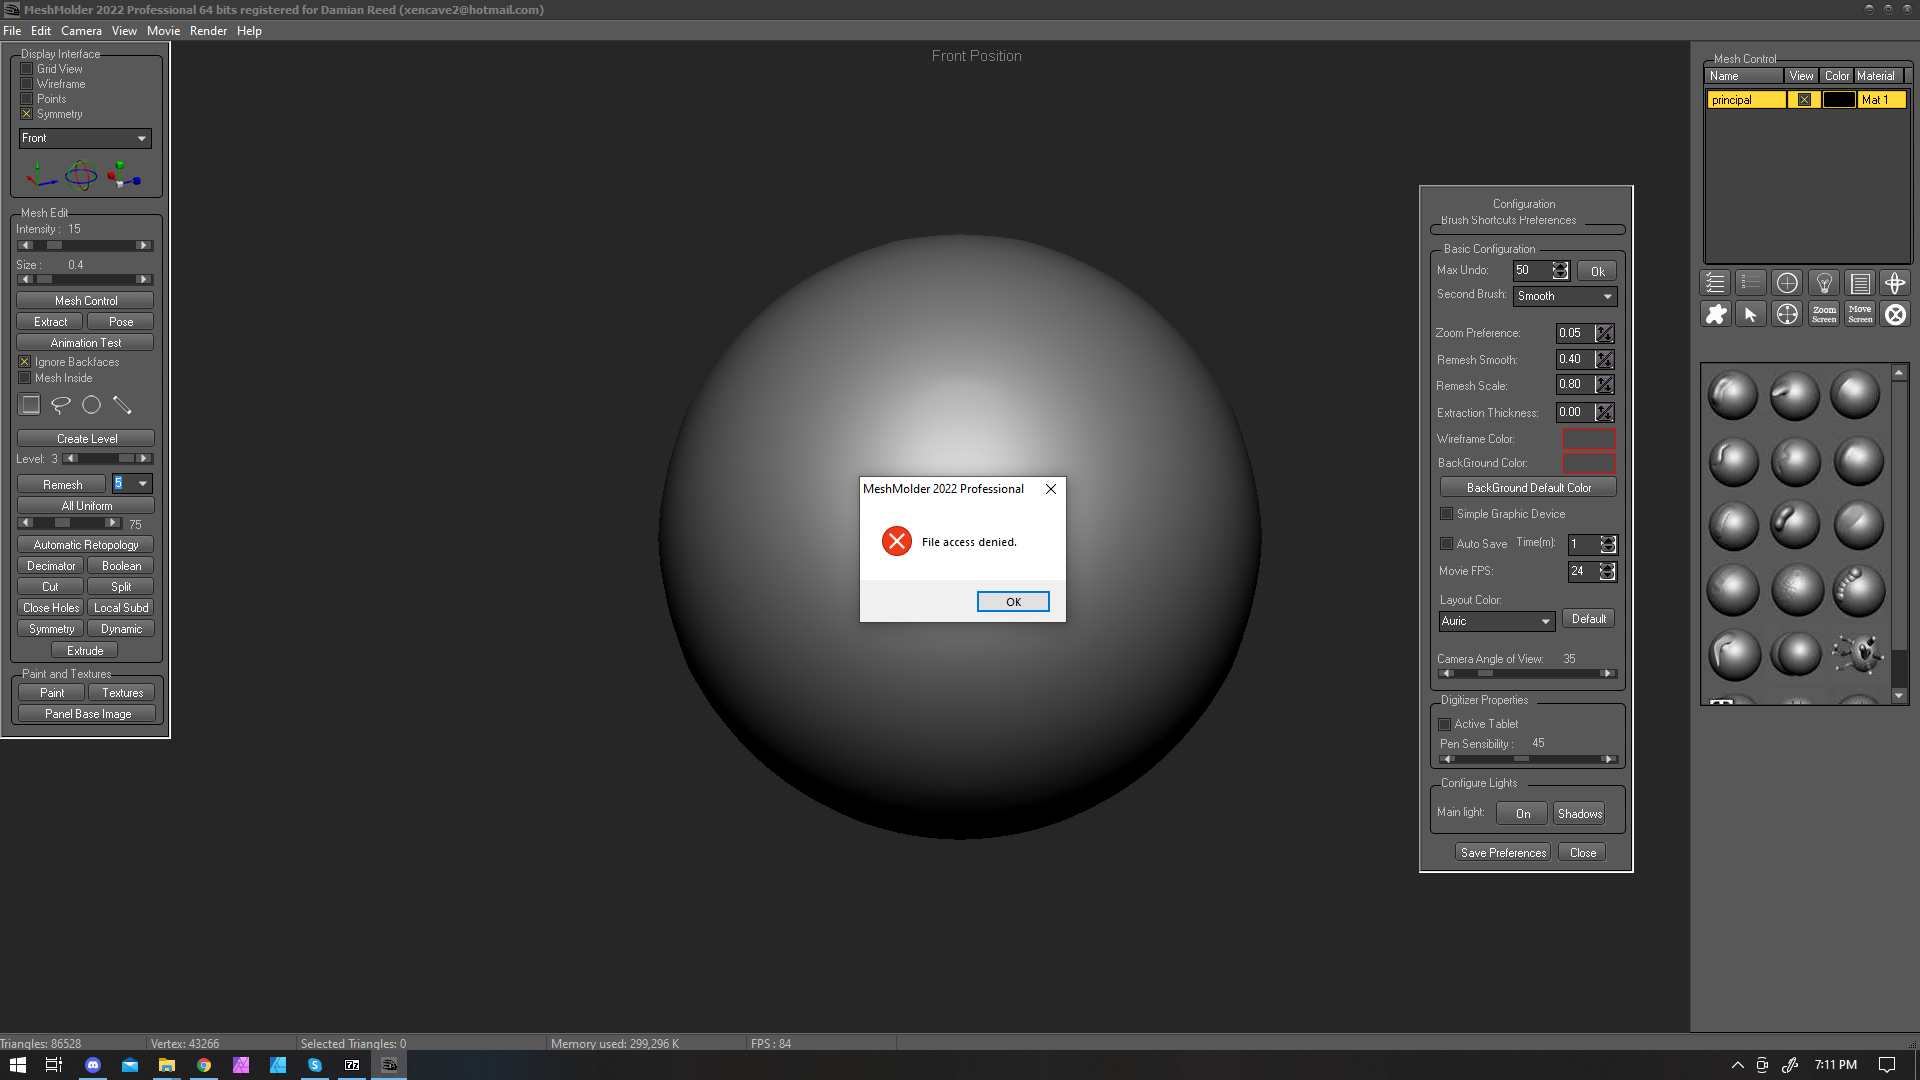Click percent icon beside Zoom Preference
This screenshot has width=1920, height=1080.
[x=1604, y=333]
